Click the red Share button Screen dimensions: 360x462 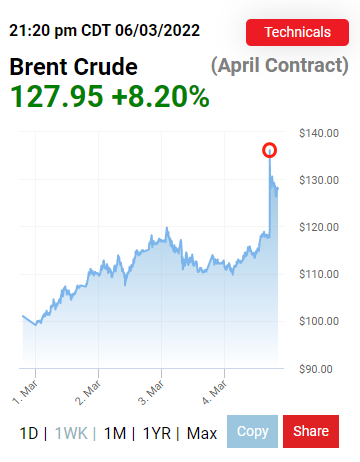tap(311, 431)
